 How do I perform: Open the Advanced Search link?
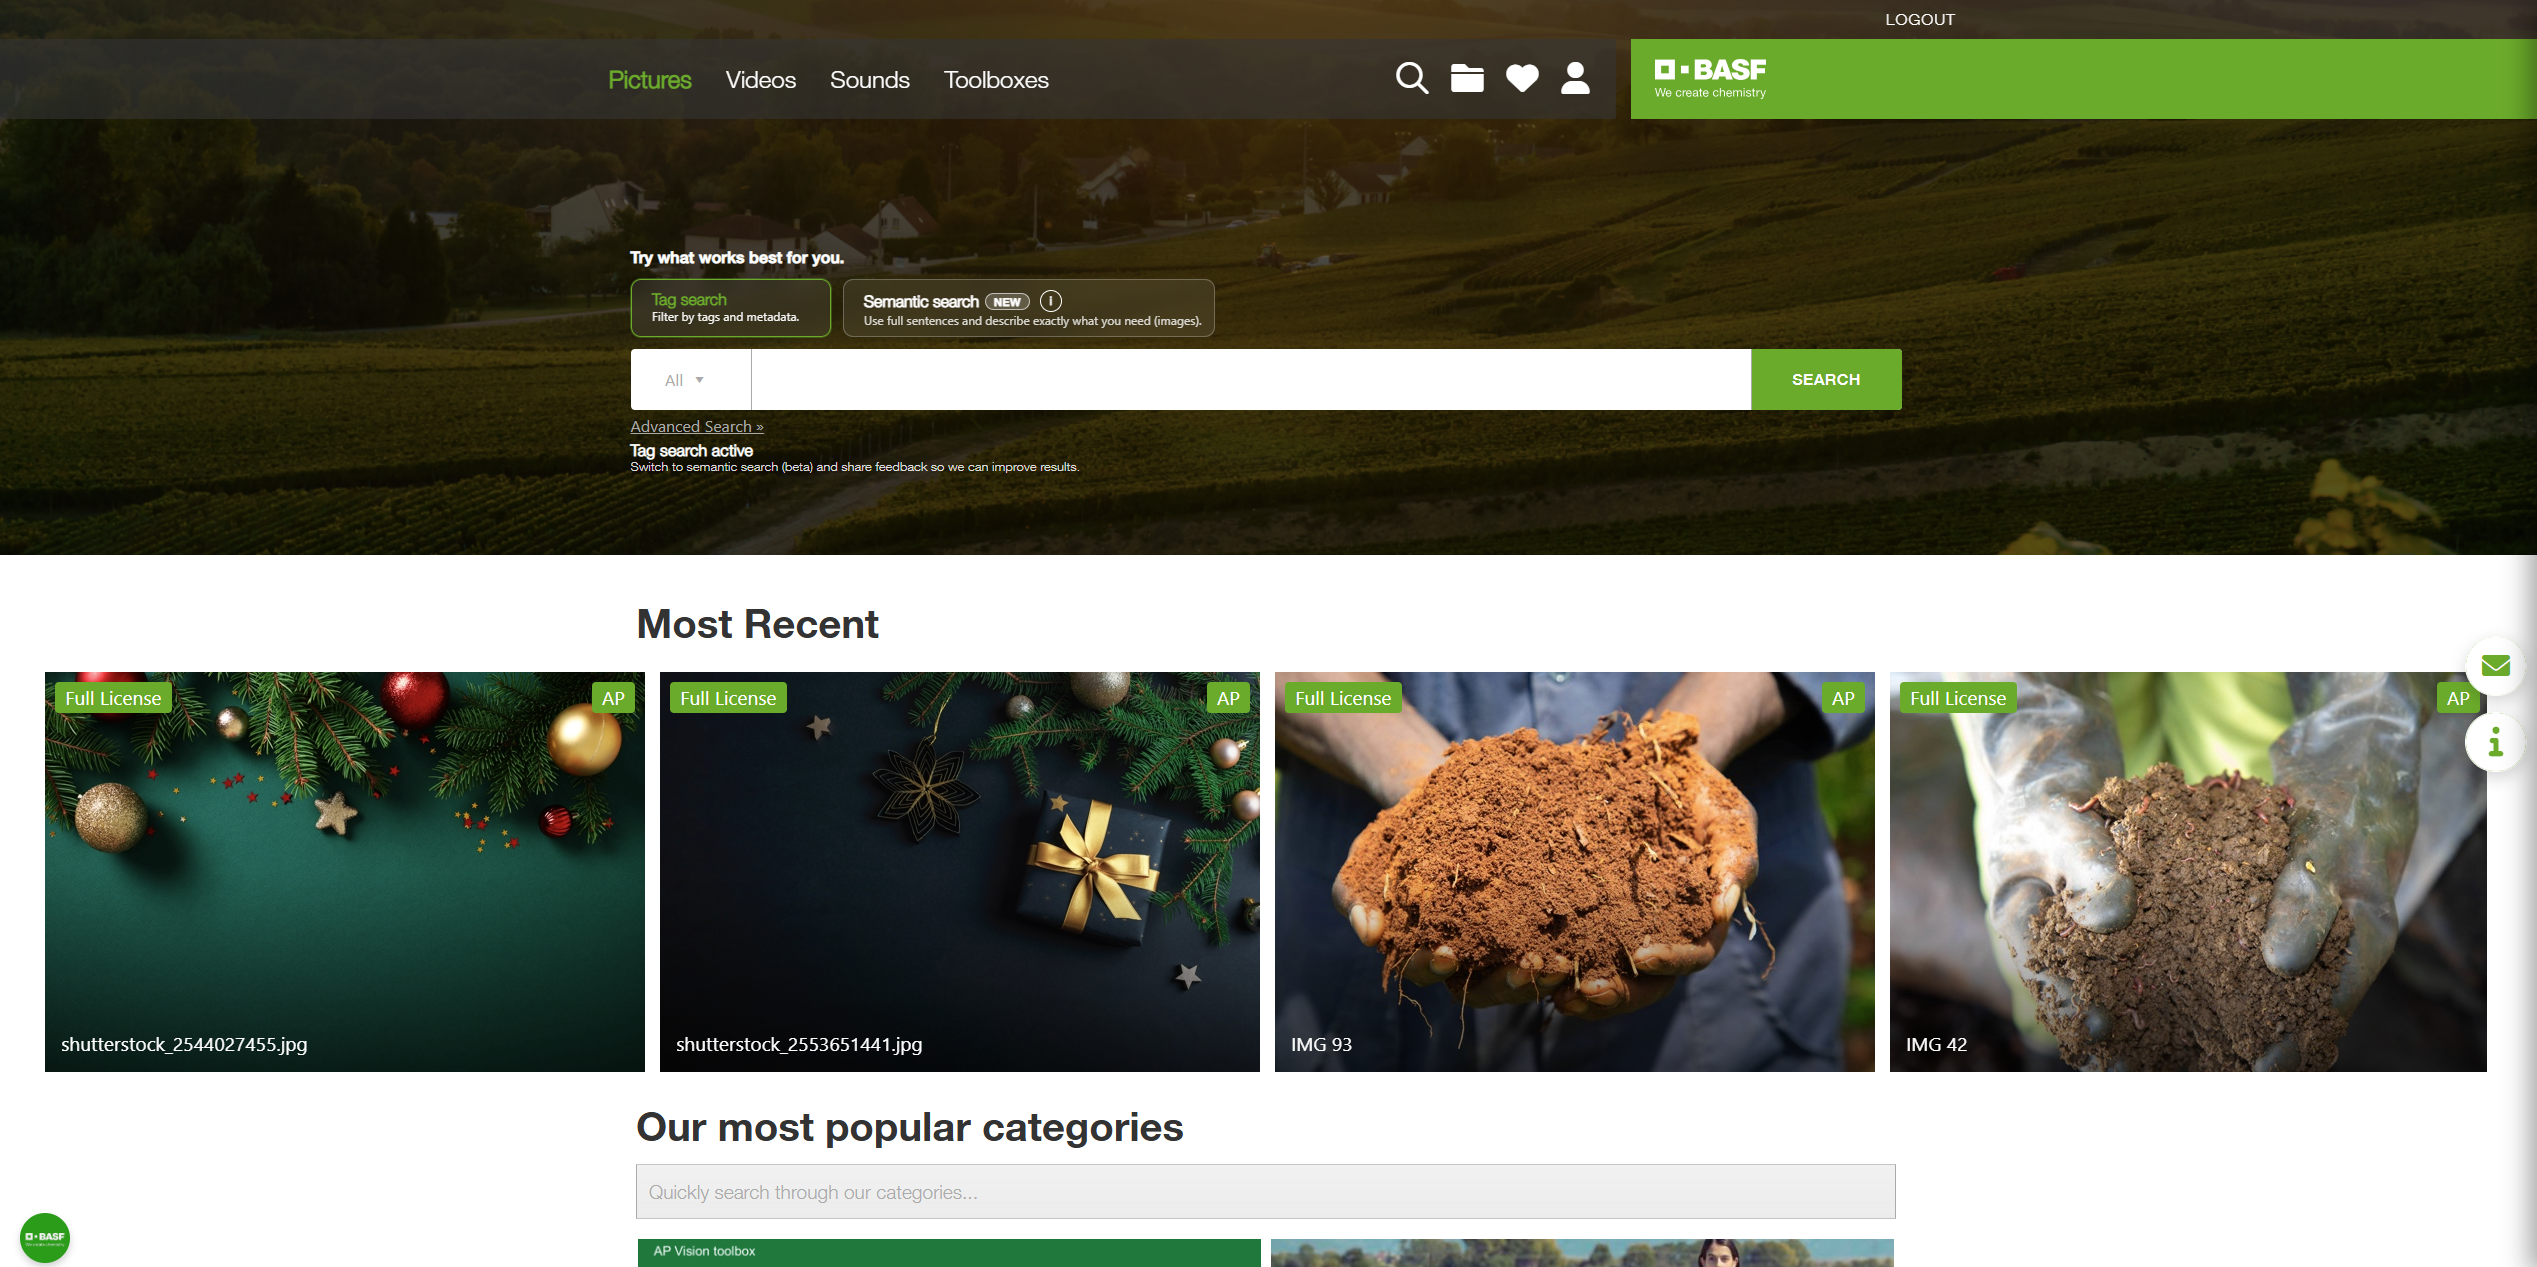click(x=696, y=427)
